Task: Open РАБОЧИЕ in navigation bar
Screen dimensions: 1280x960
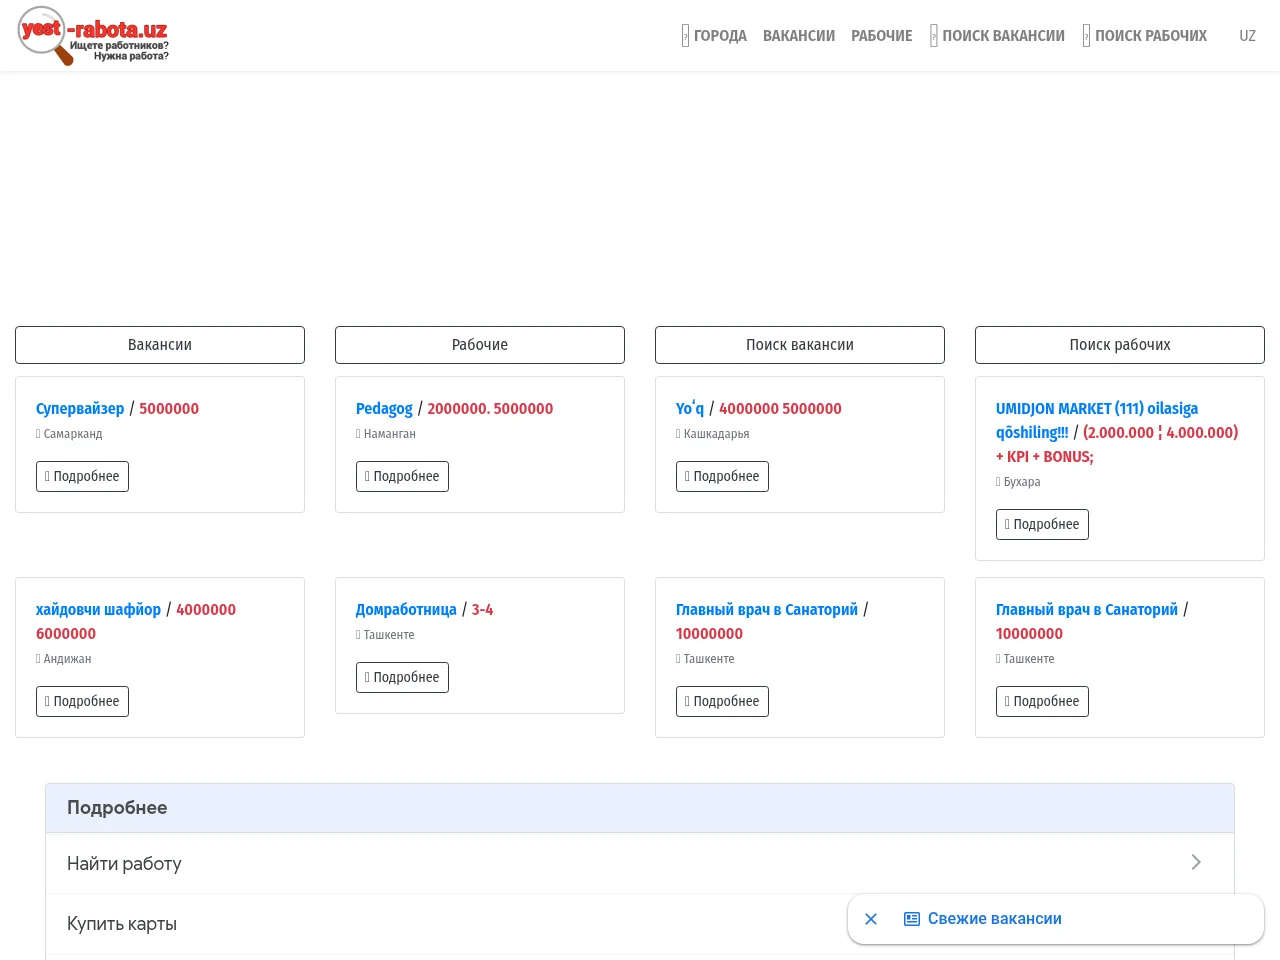Action: pos(882,36)
